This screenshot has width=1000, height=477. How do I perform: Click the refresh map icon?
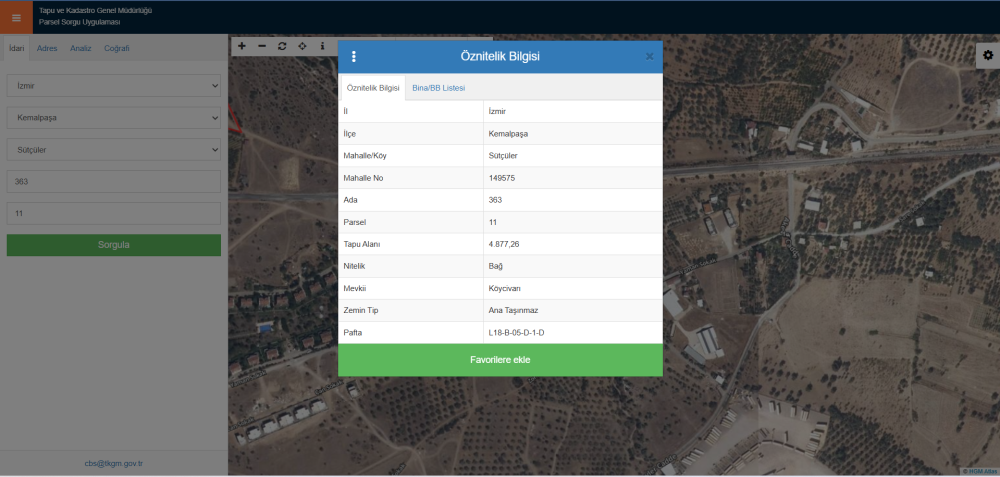click(282, 46)
